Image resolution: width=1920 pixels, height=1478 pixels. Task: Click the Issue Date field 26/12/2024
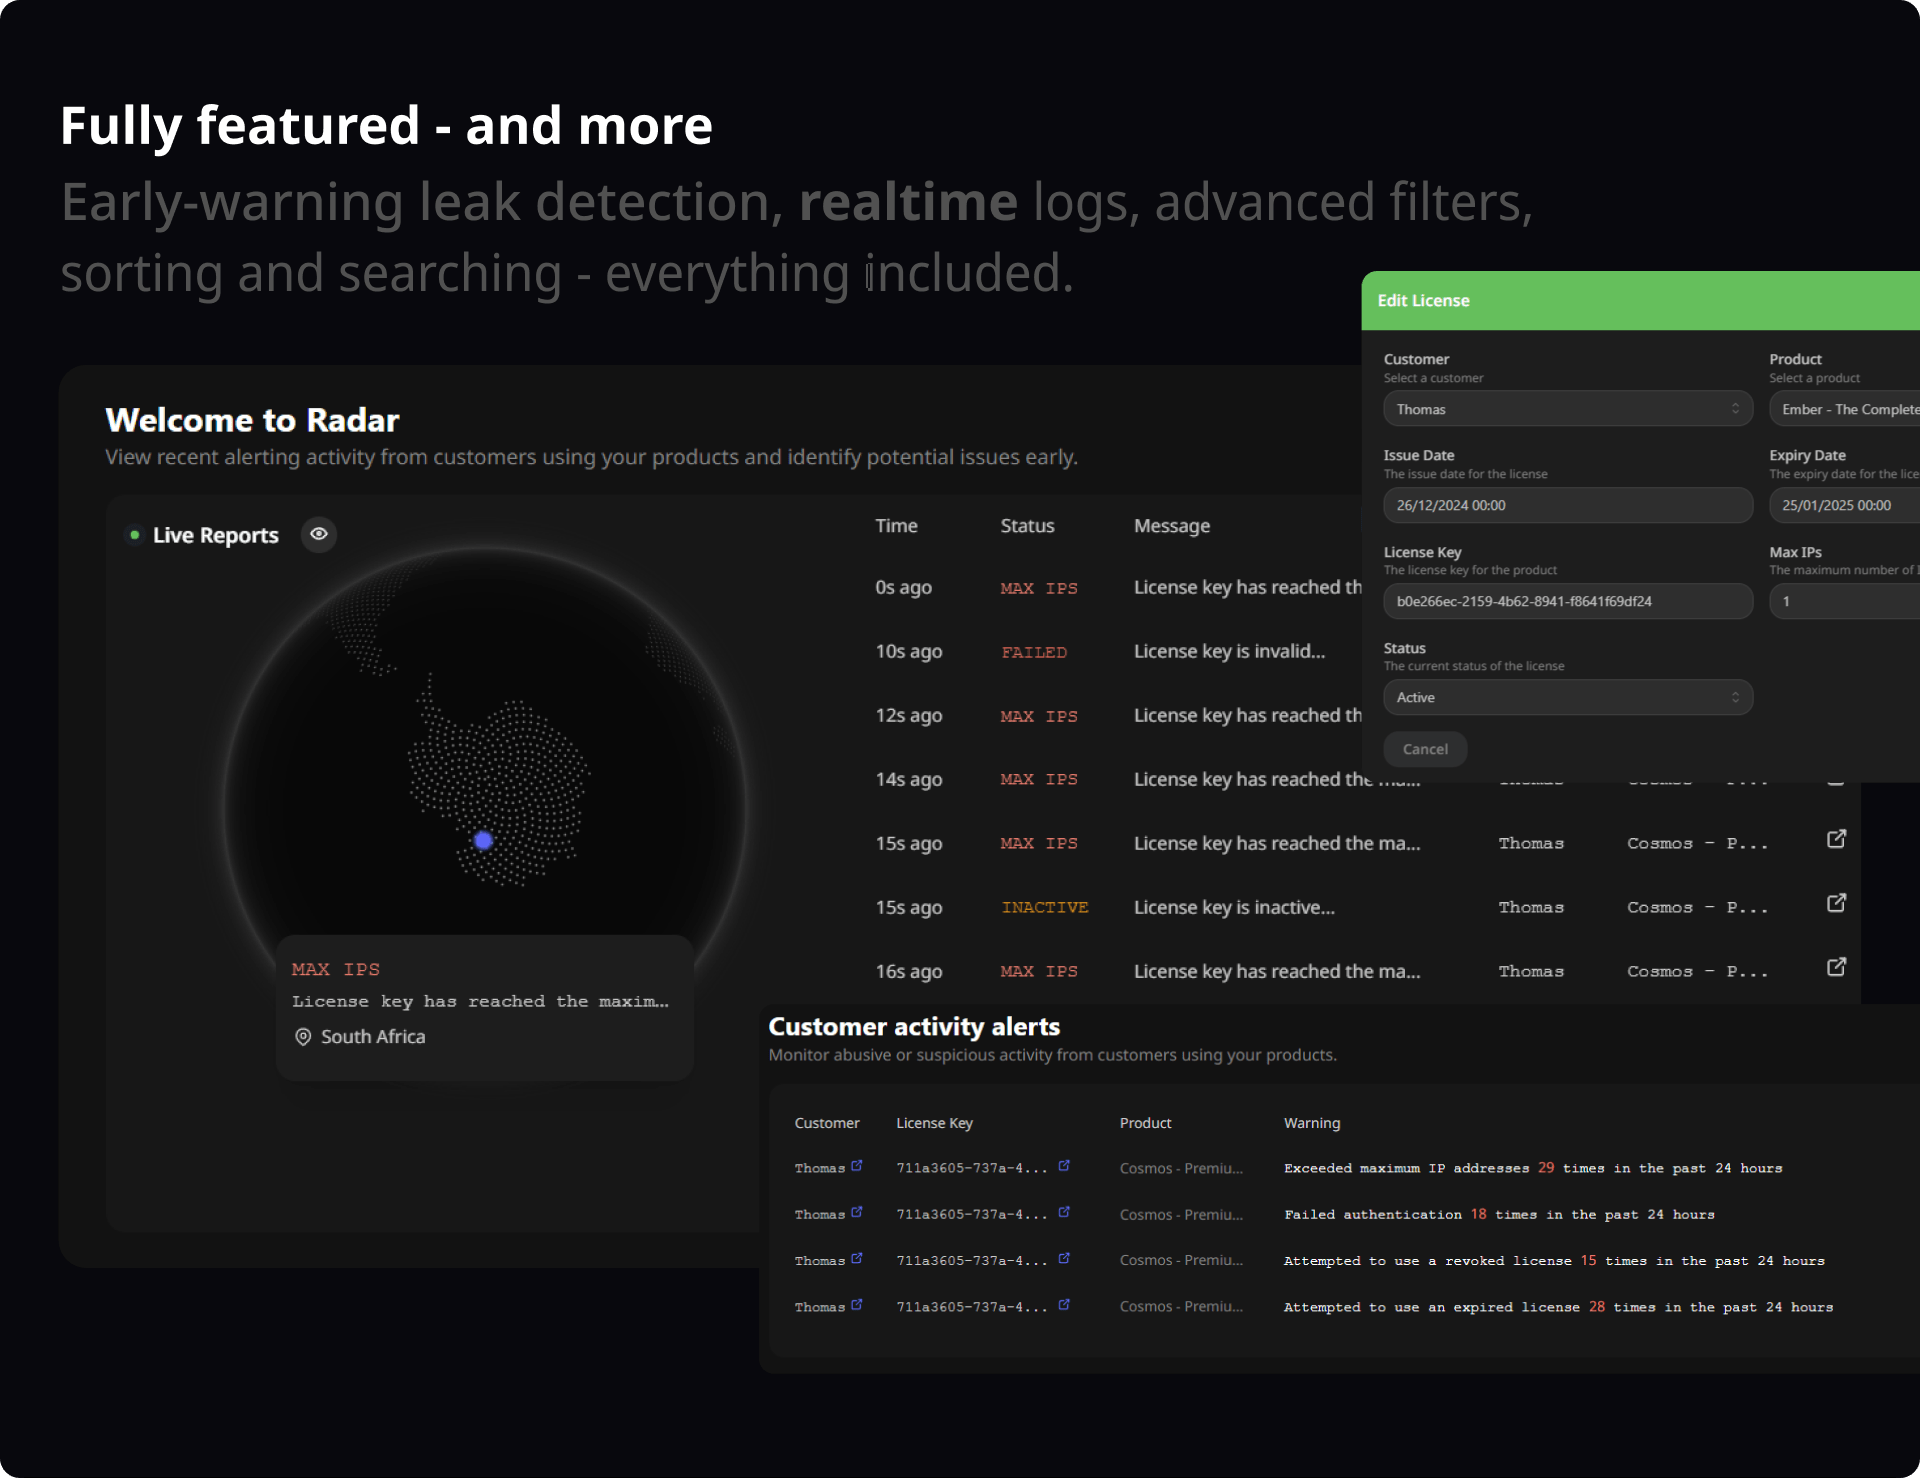click(x=1567, y=505)
